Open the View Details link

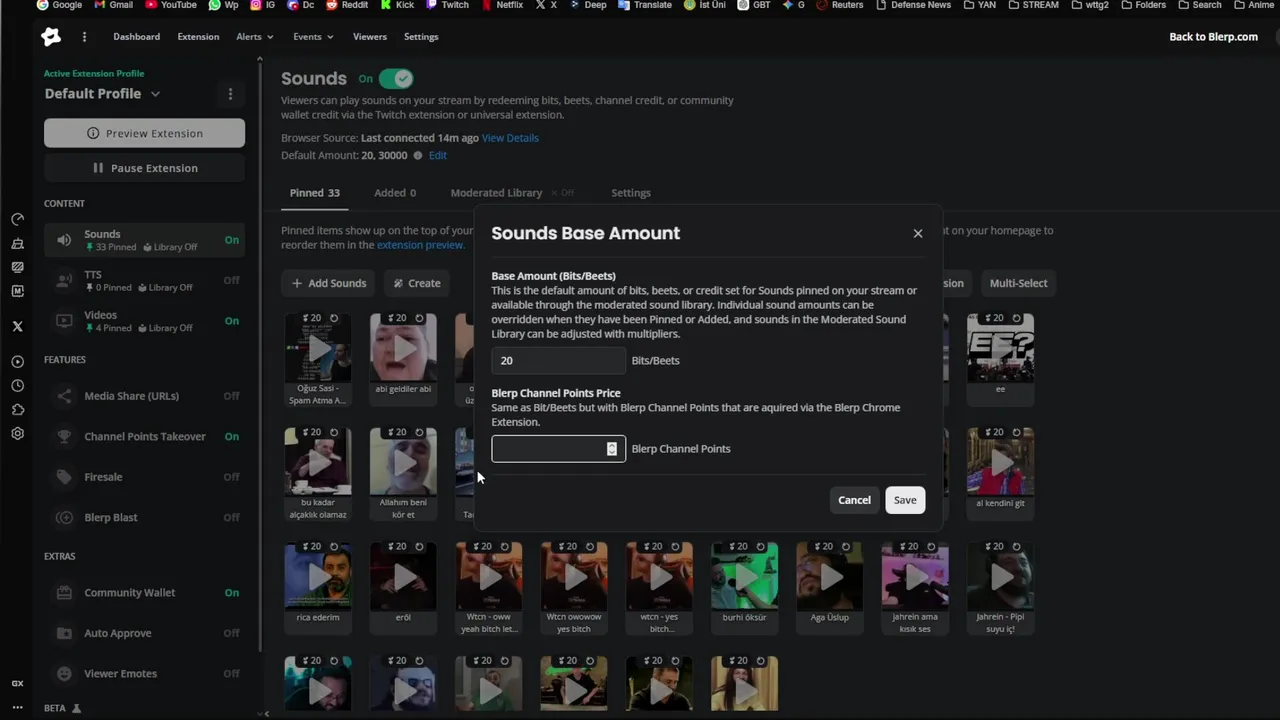[510, 138]
